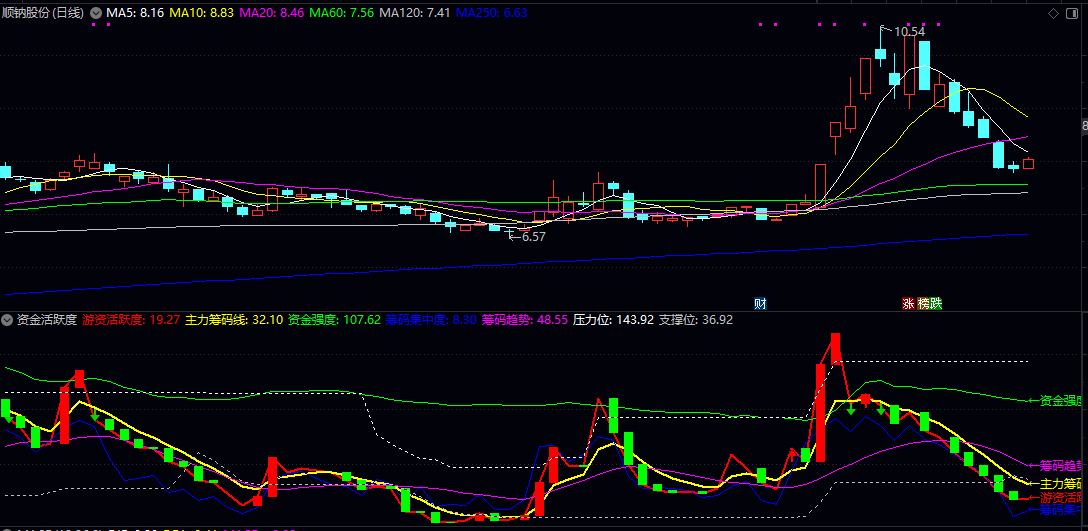Click the latest red candlestick at far right
The image size is (1088, 531).
click(1028, 164)
